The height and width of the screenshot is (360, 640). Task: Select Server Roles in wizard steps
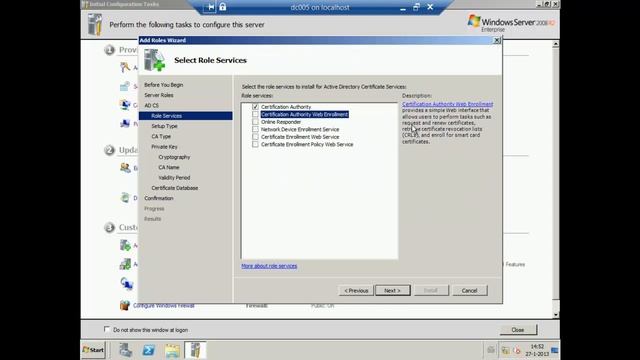tap(159, 95)
